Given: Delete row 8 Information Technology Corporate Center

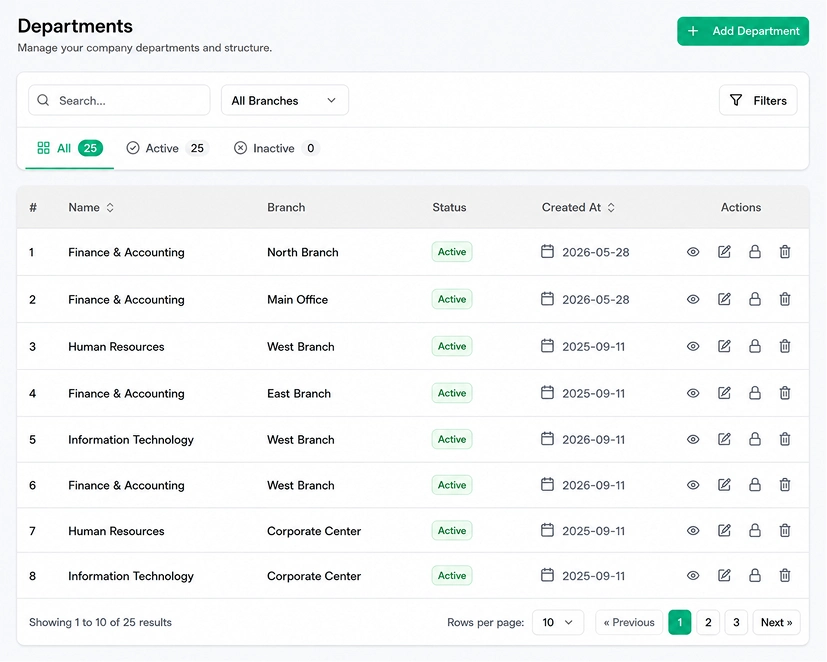Looking at the screenshot, I should tap(785, 575).
